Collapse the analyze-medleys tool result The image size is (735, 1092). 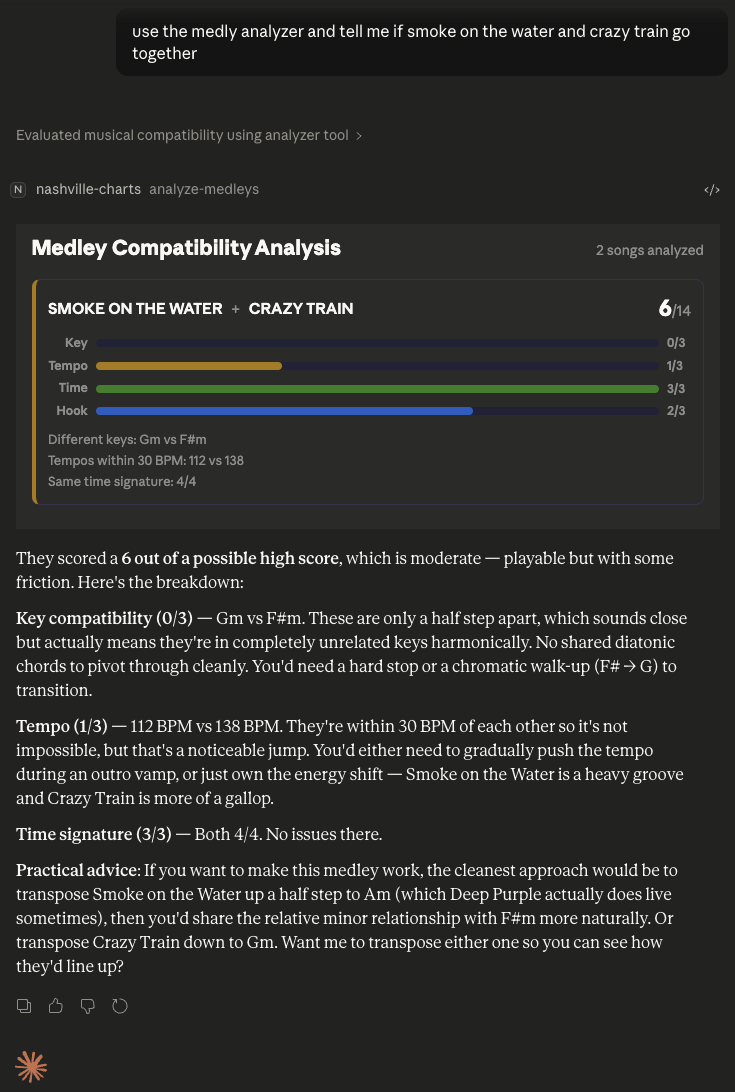(204, 189)
